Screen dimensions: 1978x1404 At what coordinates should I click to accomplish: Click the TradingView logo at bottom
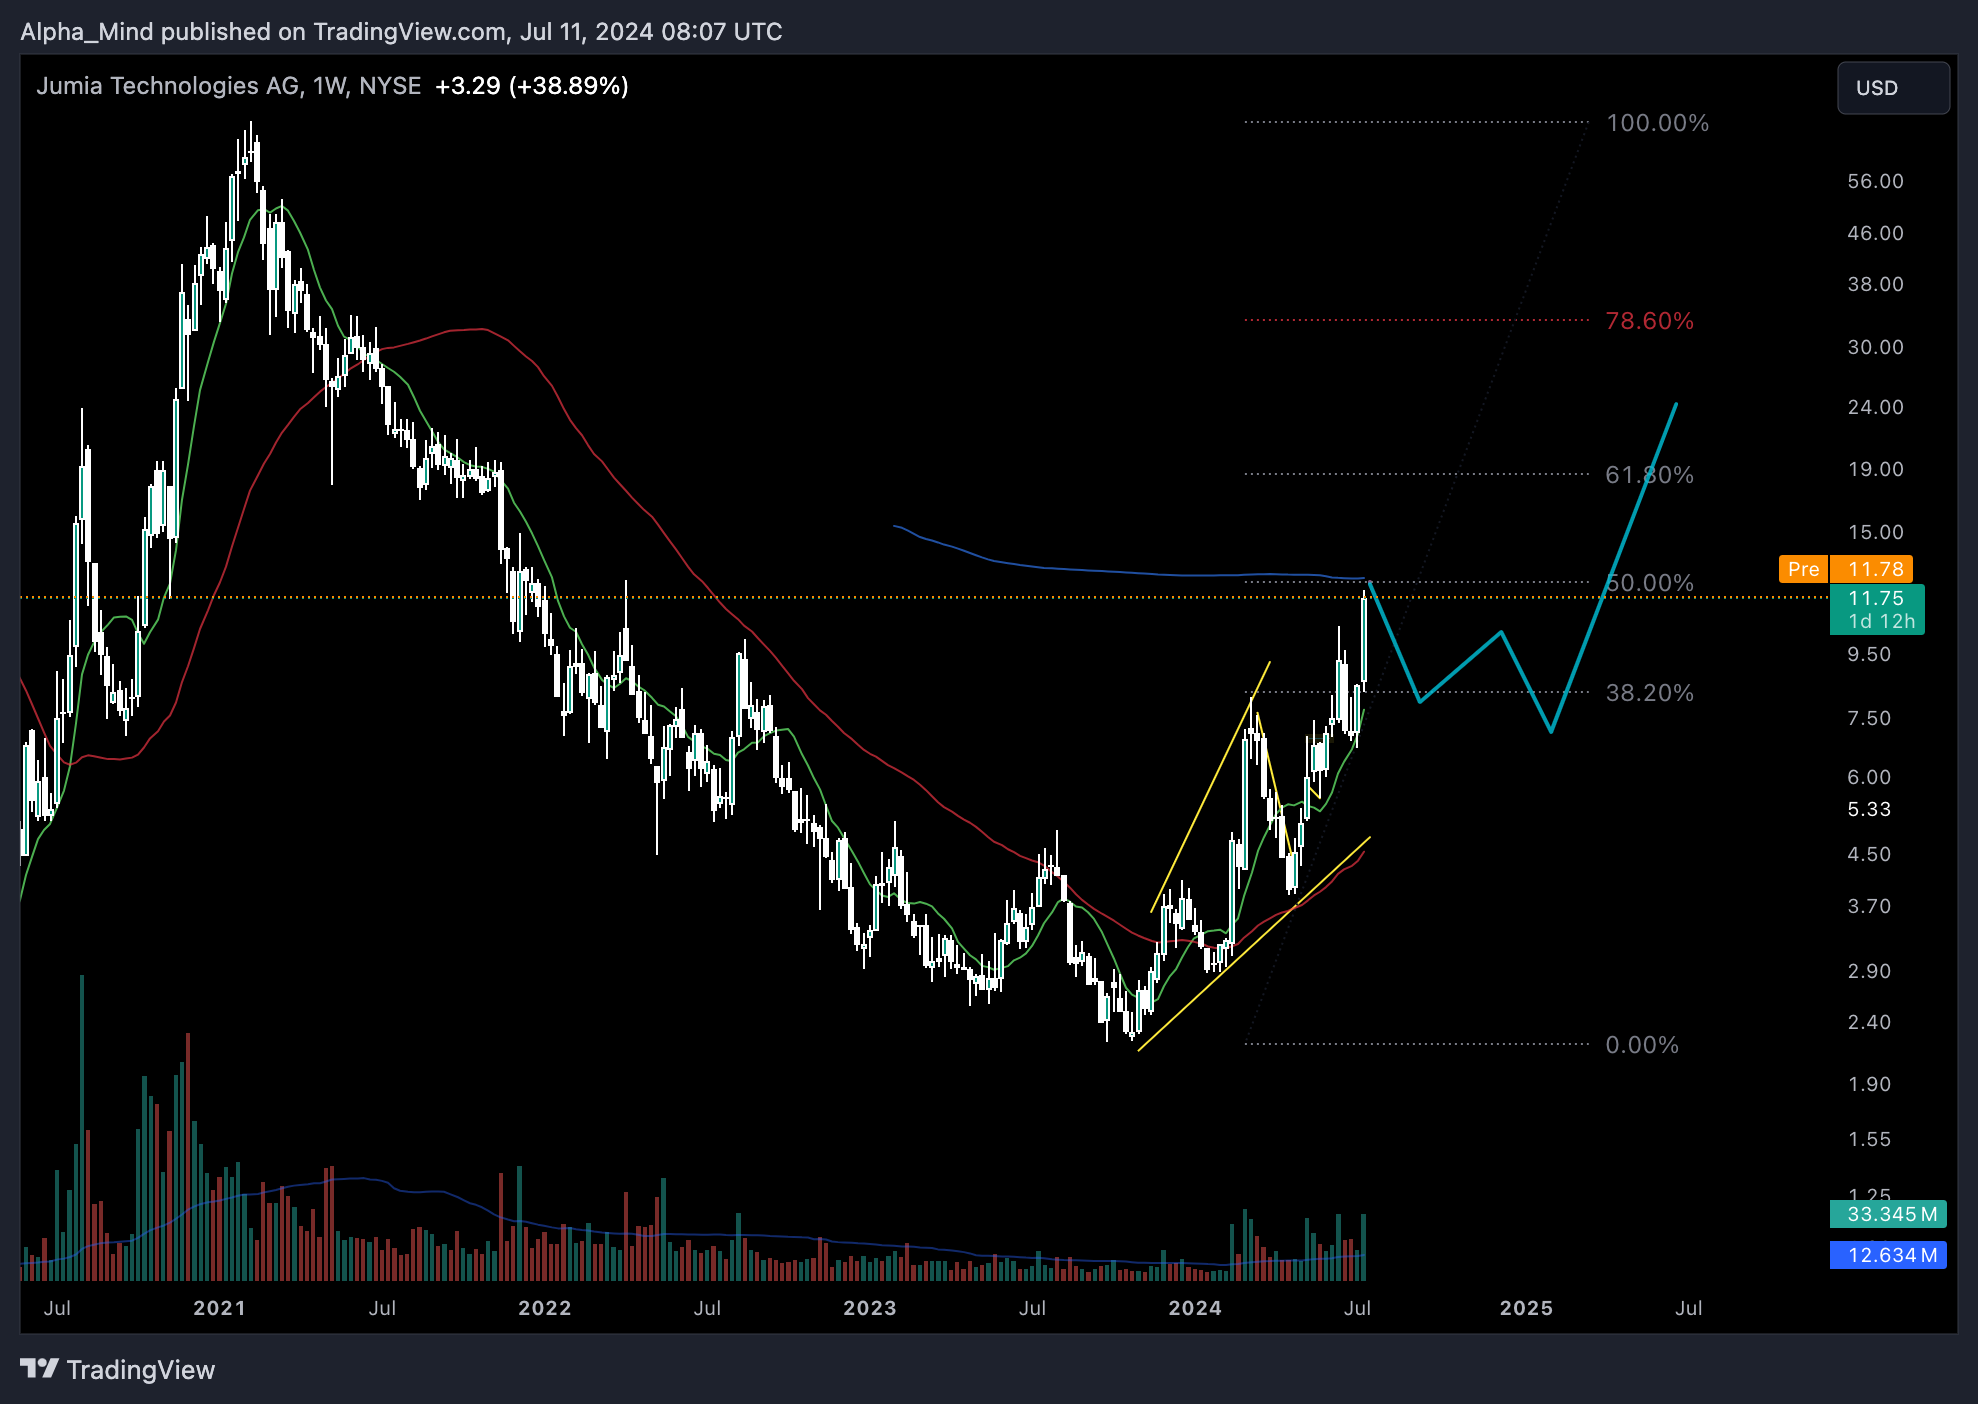coord(118,1369)
